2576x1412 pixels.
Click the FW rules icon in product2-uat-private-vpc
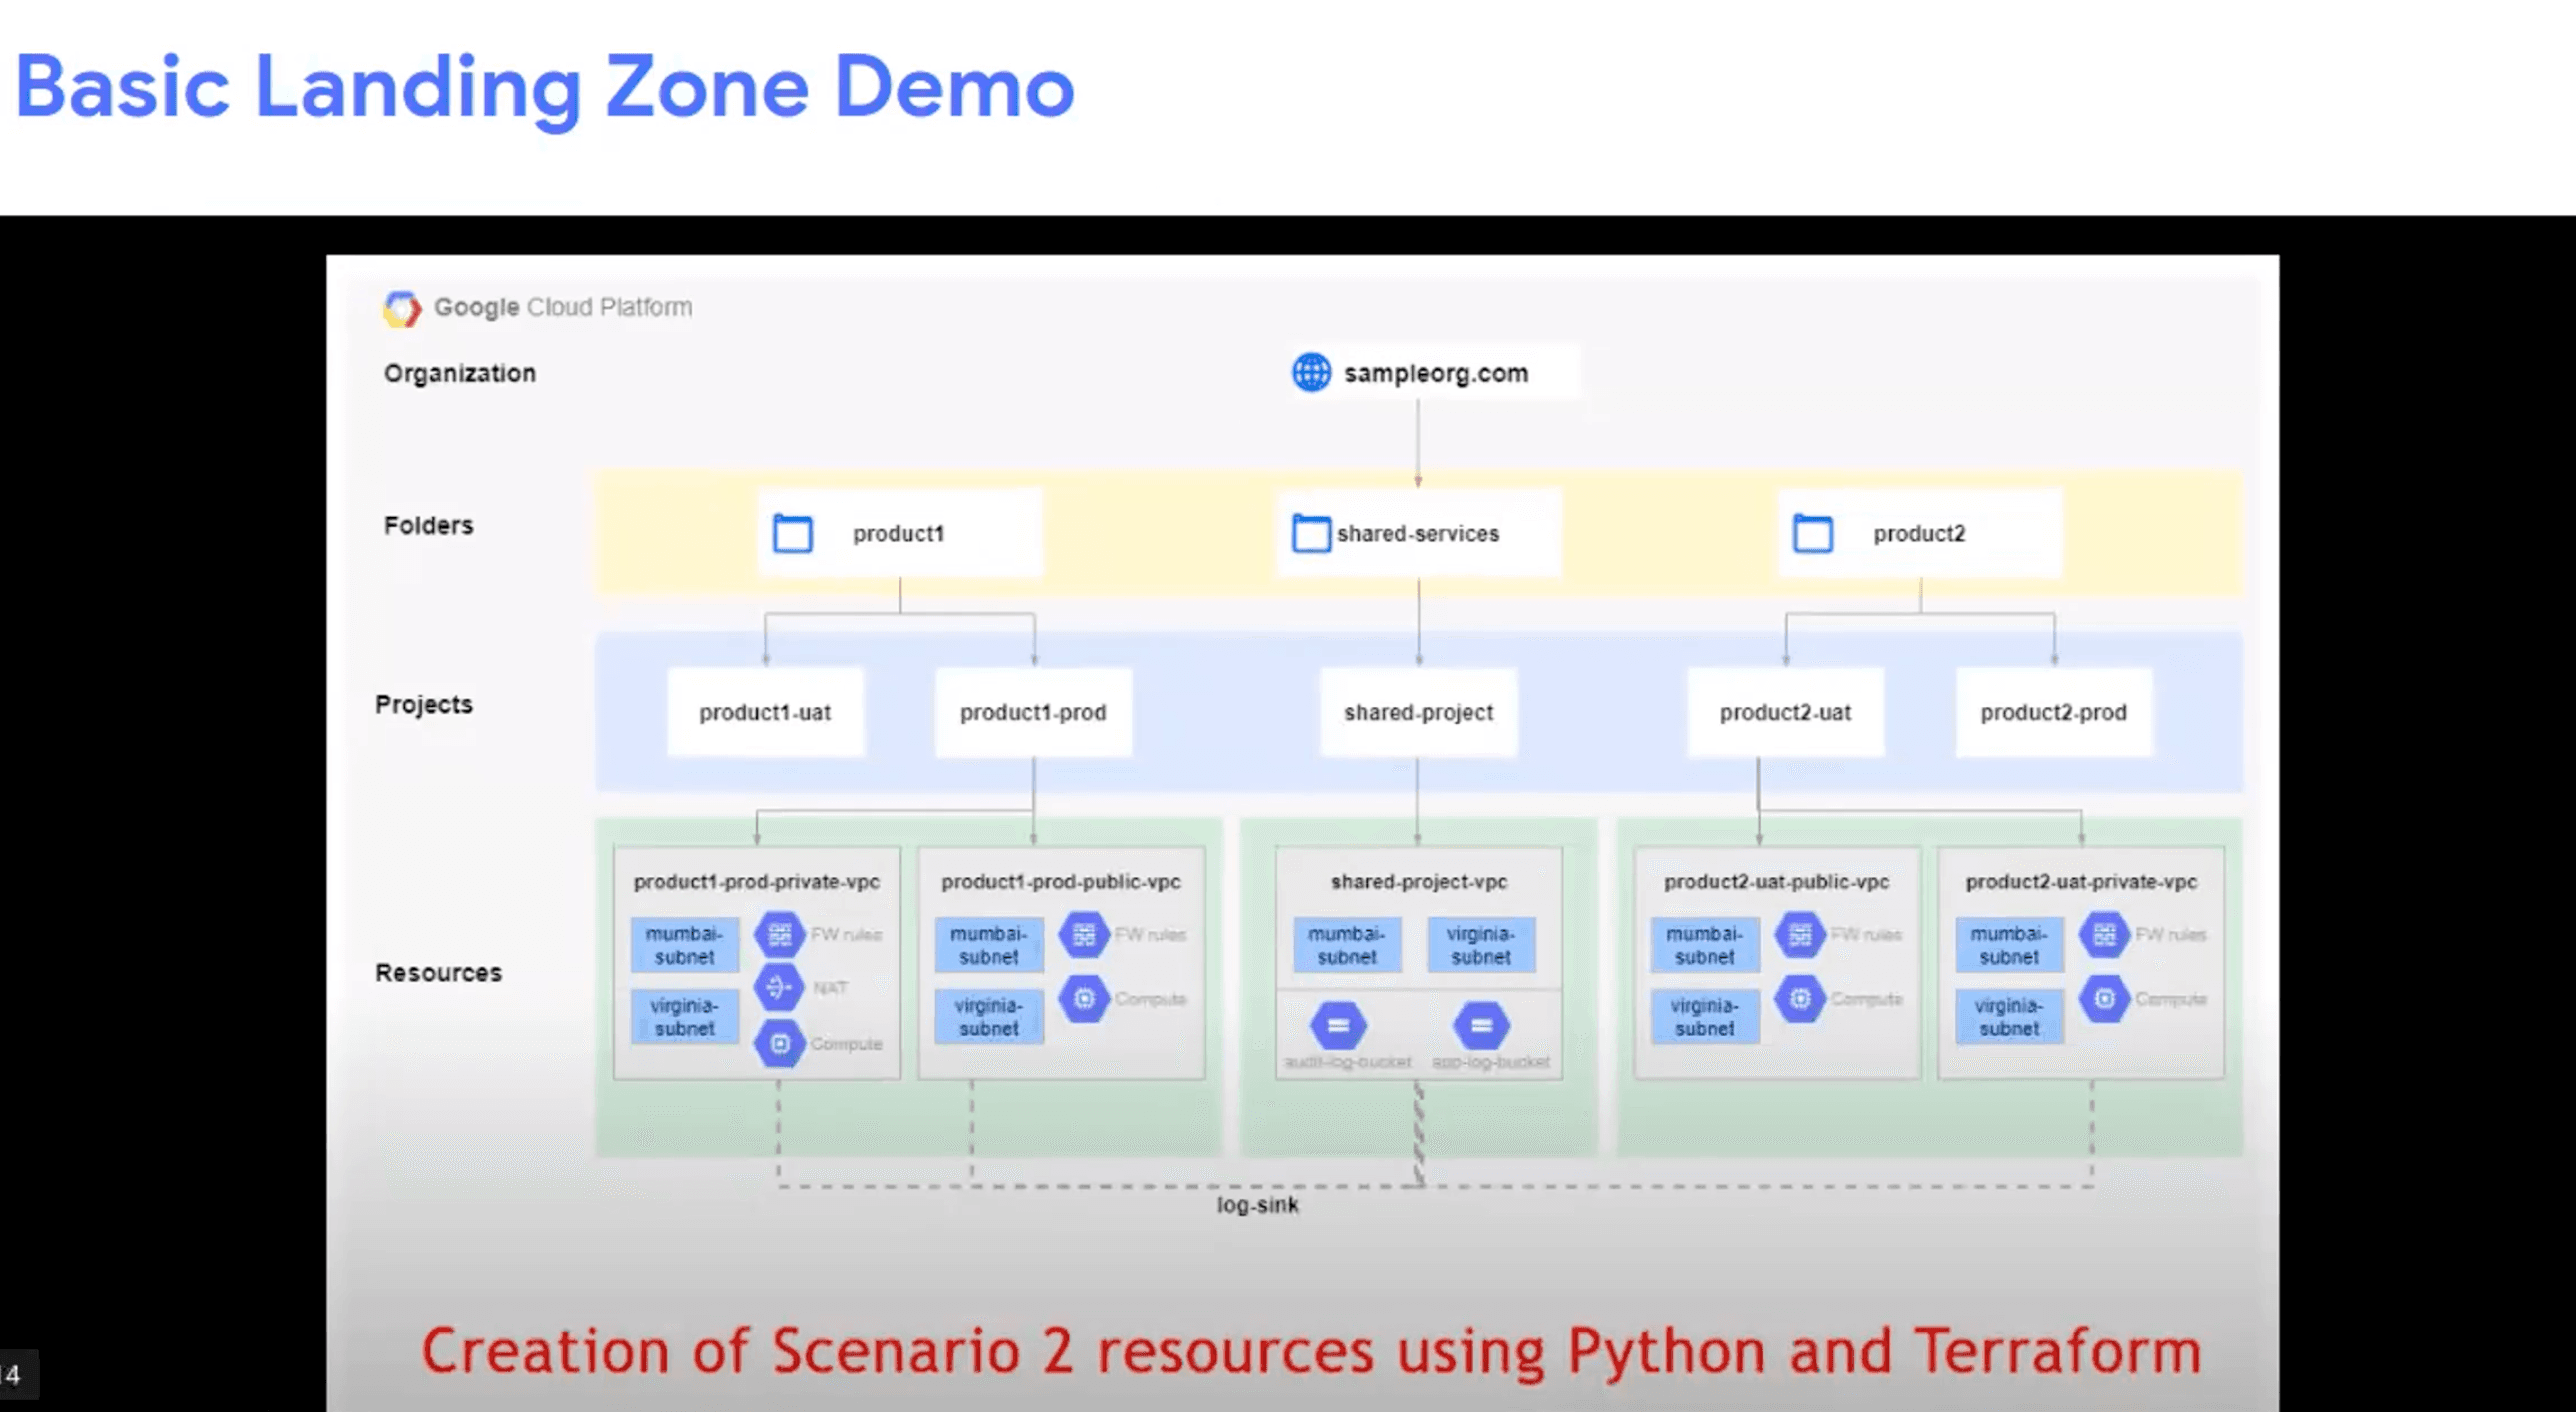pyautogui.click(x=2104, y=934)
